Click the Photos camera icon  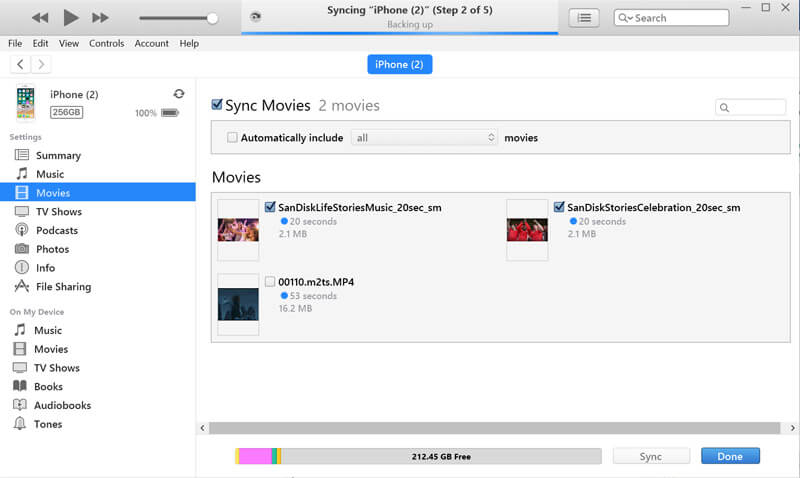[21, 248]
